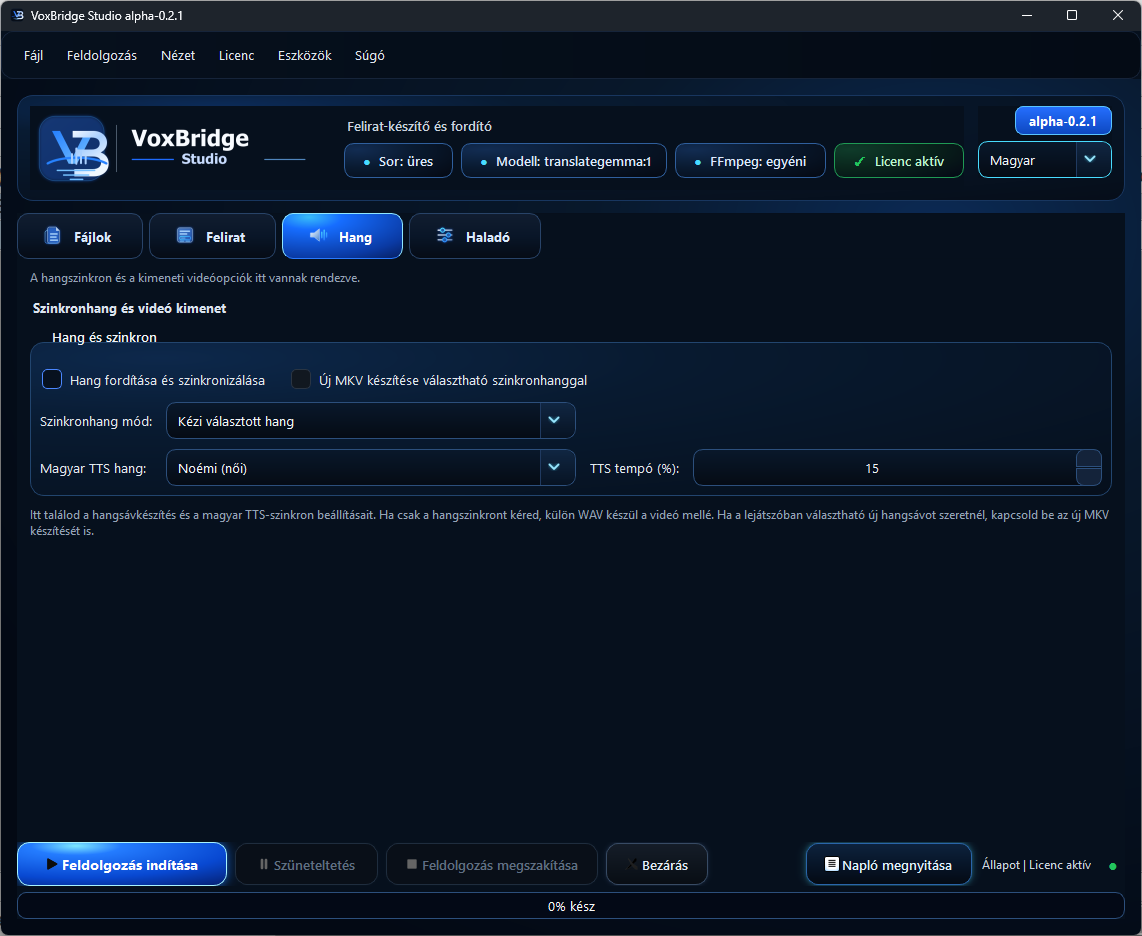Open the Súgó menu
This screenshot has height=936, width=1142.
click(x=369, y=55)
